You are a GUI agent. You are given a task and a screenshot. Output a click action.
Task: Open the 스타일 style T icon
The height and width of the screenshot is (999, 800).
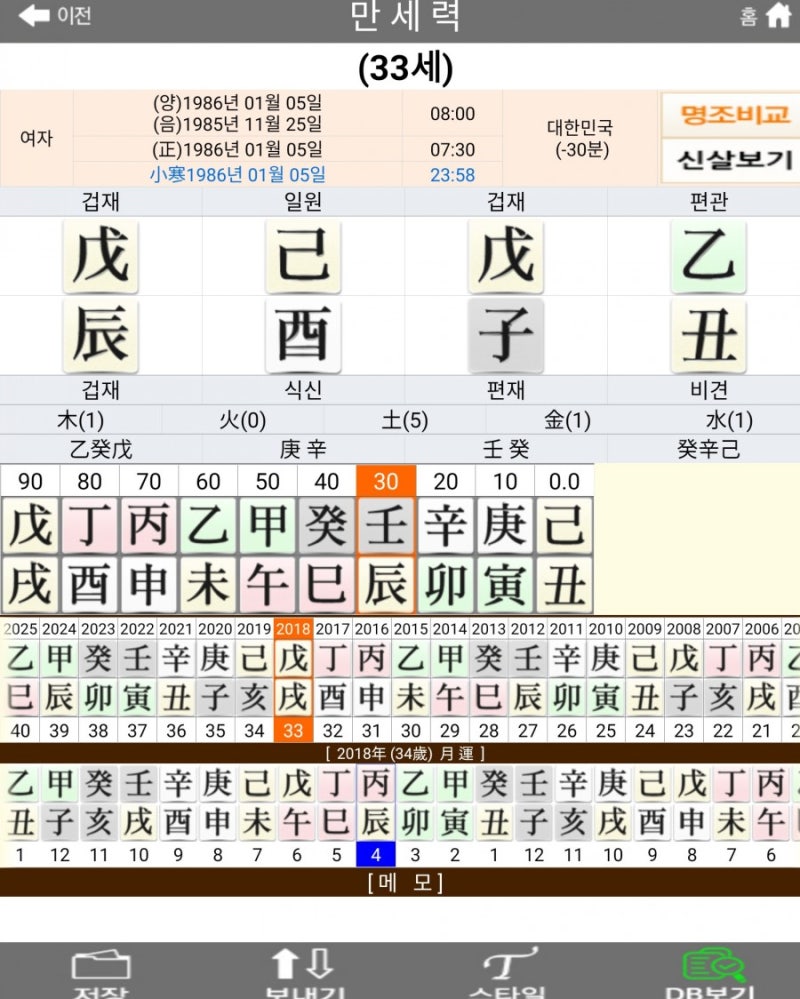[x=508, y=963]
